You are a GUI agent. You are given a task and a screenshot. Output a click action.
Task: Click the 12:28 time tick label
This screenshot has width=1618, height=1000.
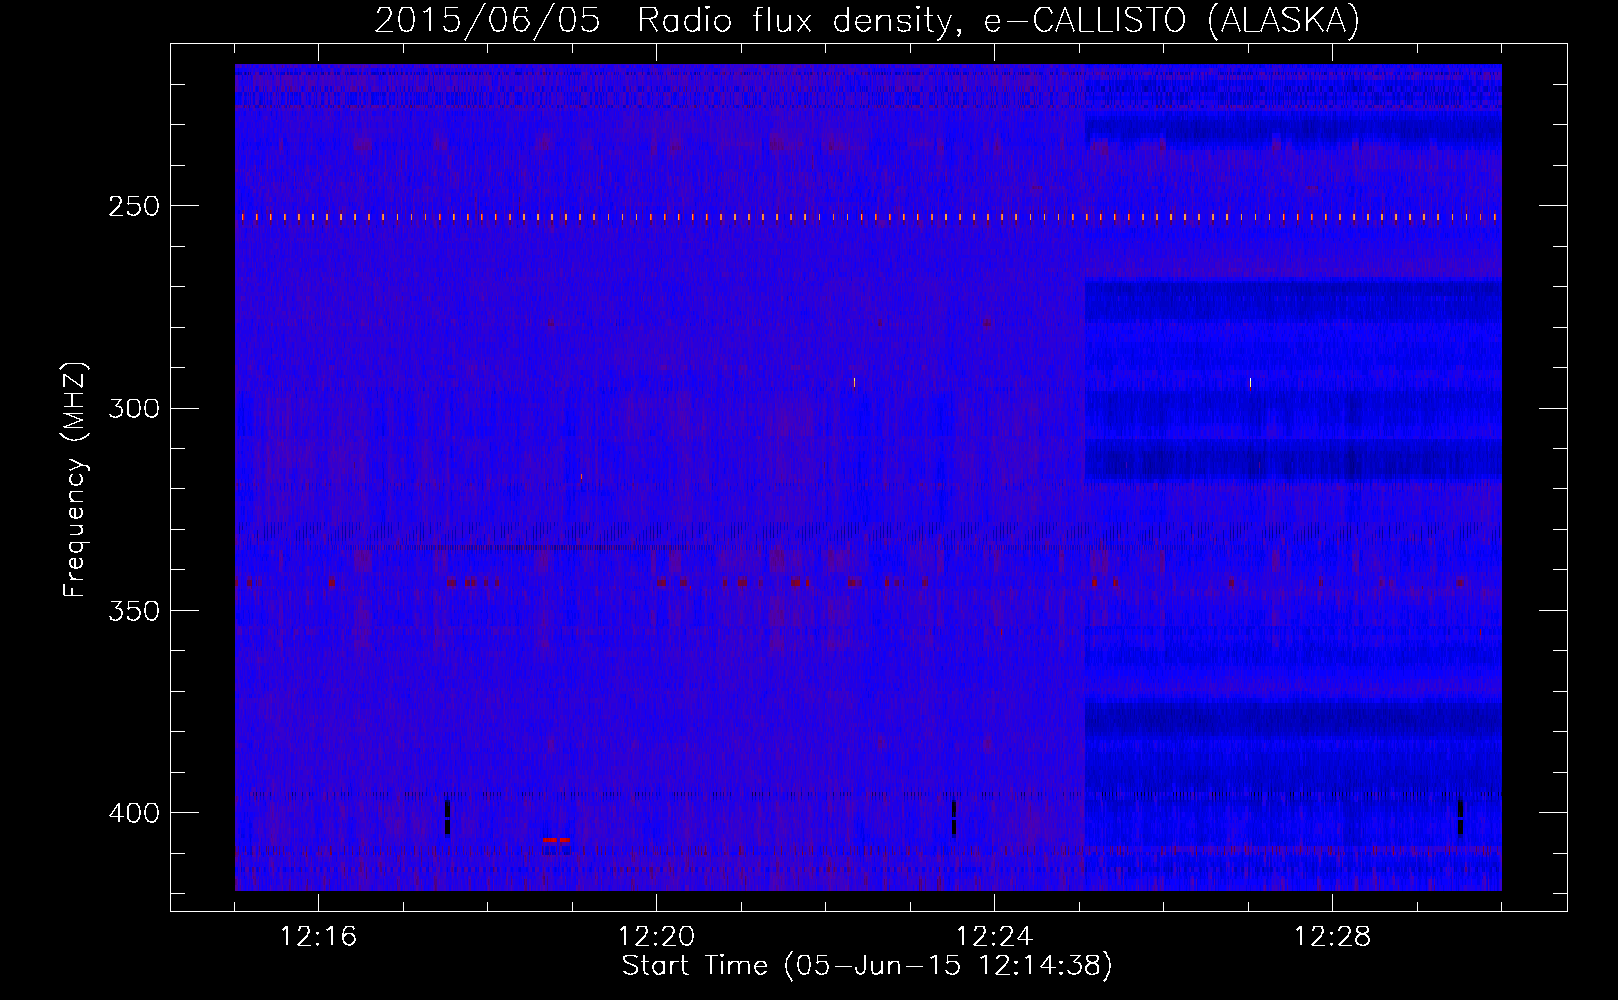[x=1332, y=937]
